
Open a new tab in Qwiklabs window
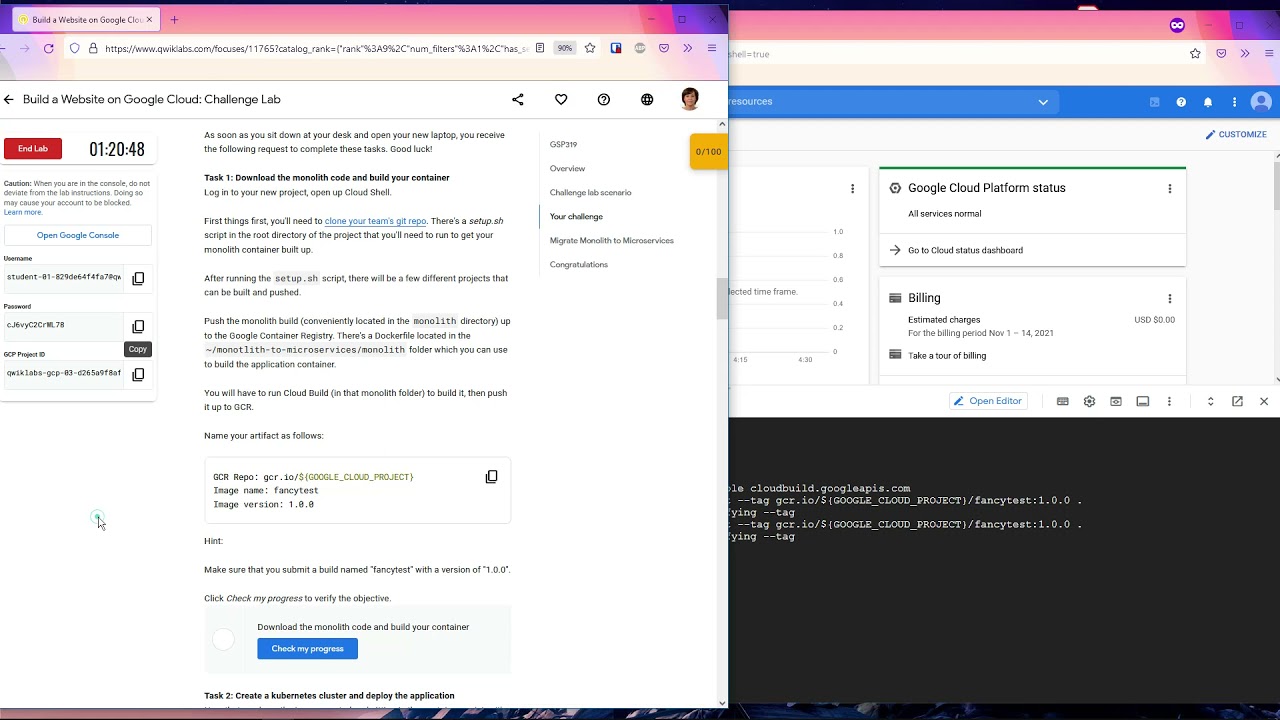(174, 19)
